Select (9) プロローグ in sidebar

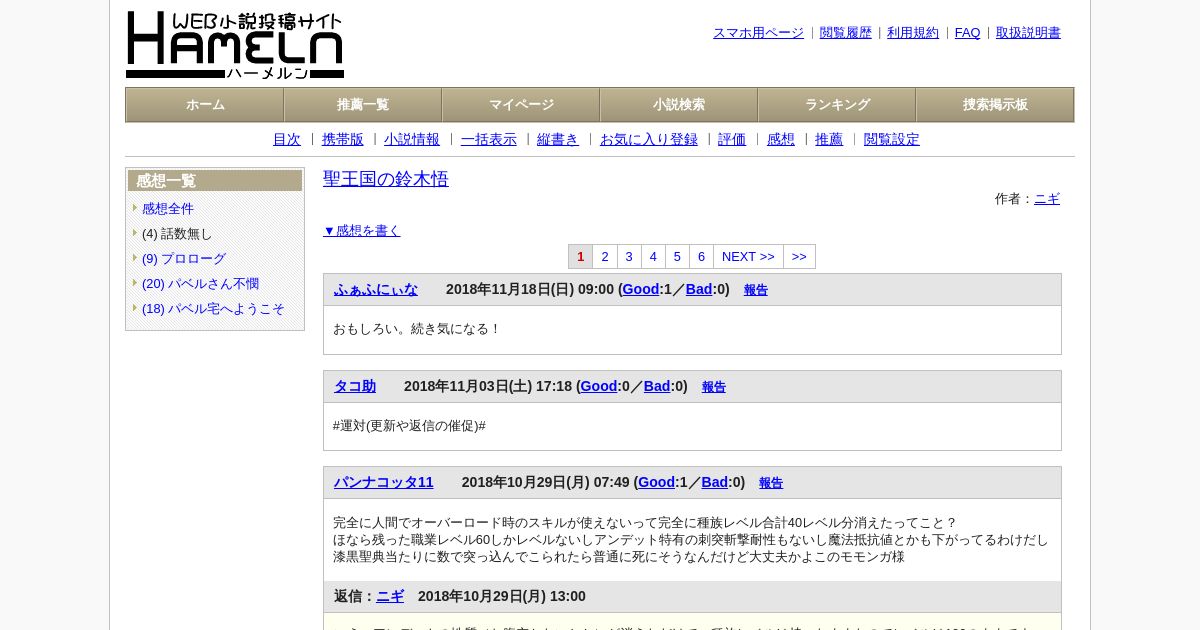(x=184, y=259)
